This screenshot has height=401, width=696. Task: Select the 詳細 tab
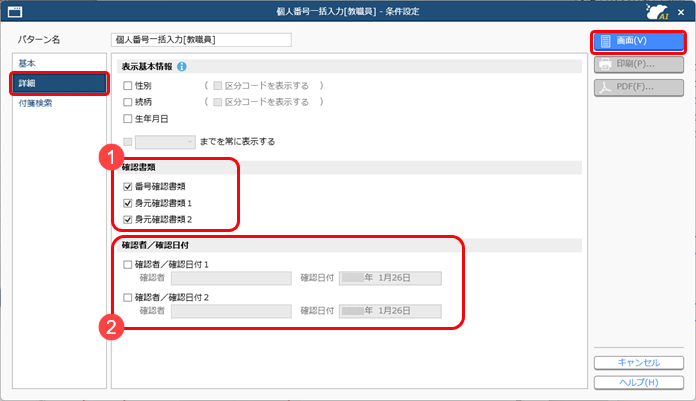(x=59, y=83)
